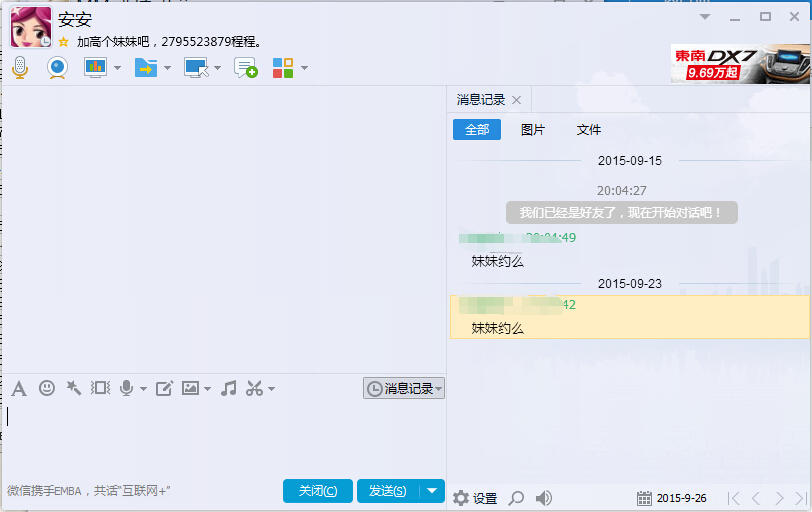Expand the apps grid dropdown arrow

304,68
